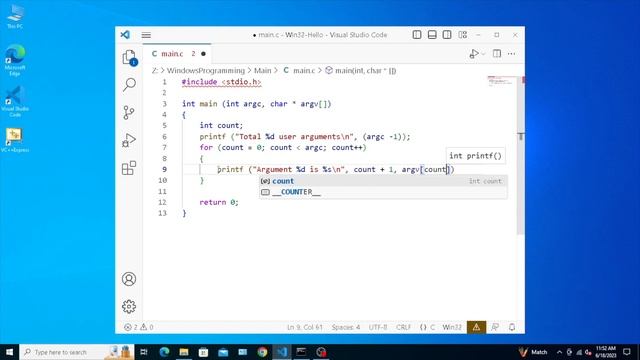Image resolution: width=640 pixels, height=360 pixels.
Task: Open the Accounts menu icon
Action: pos(129,279)
